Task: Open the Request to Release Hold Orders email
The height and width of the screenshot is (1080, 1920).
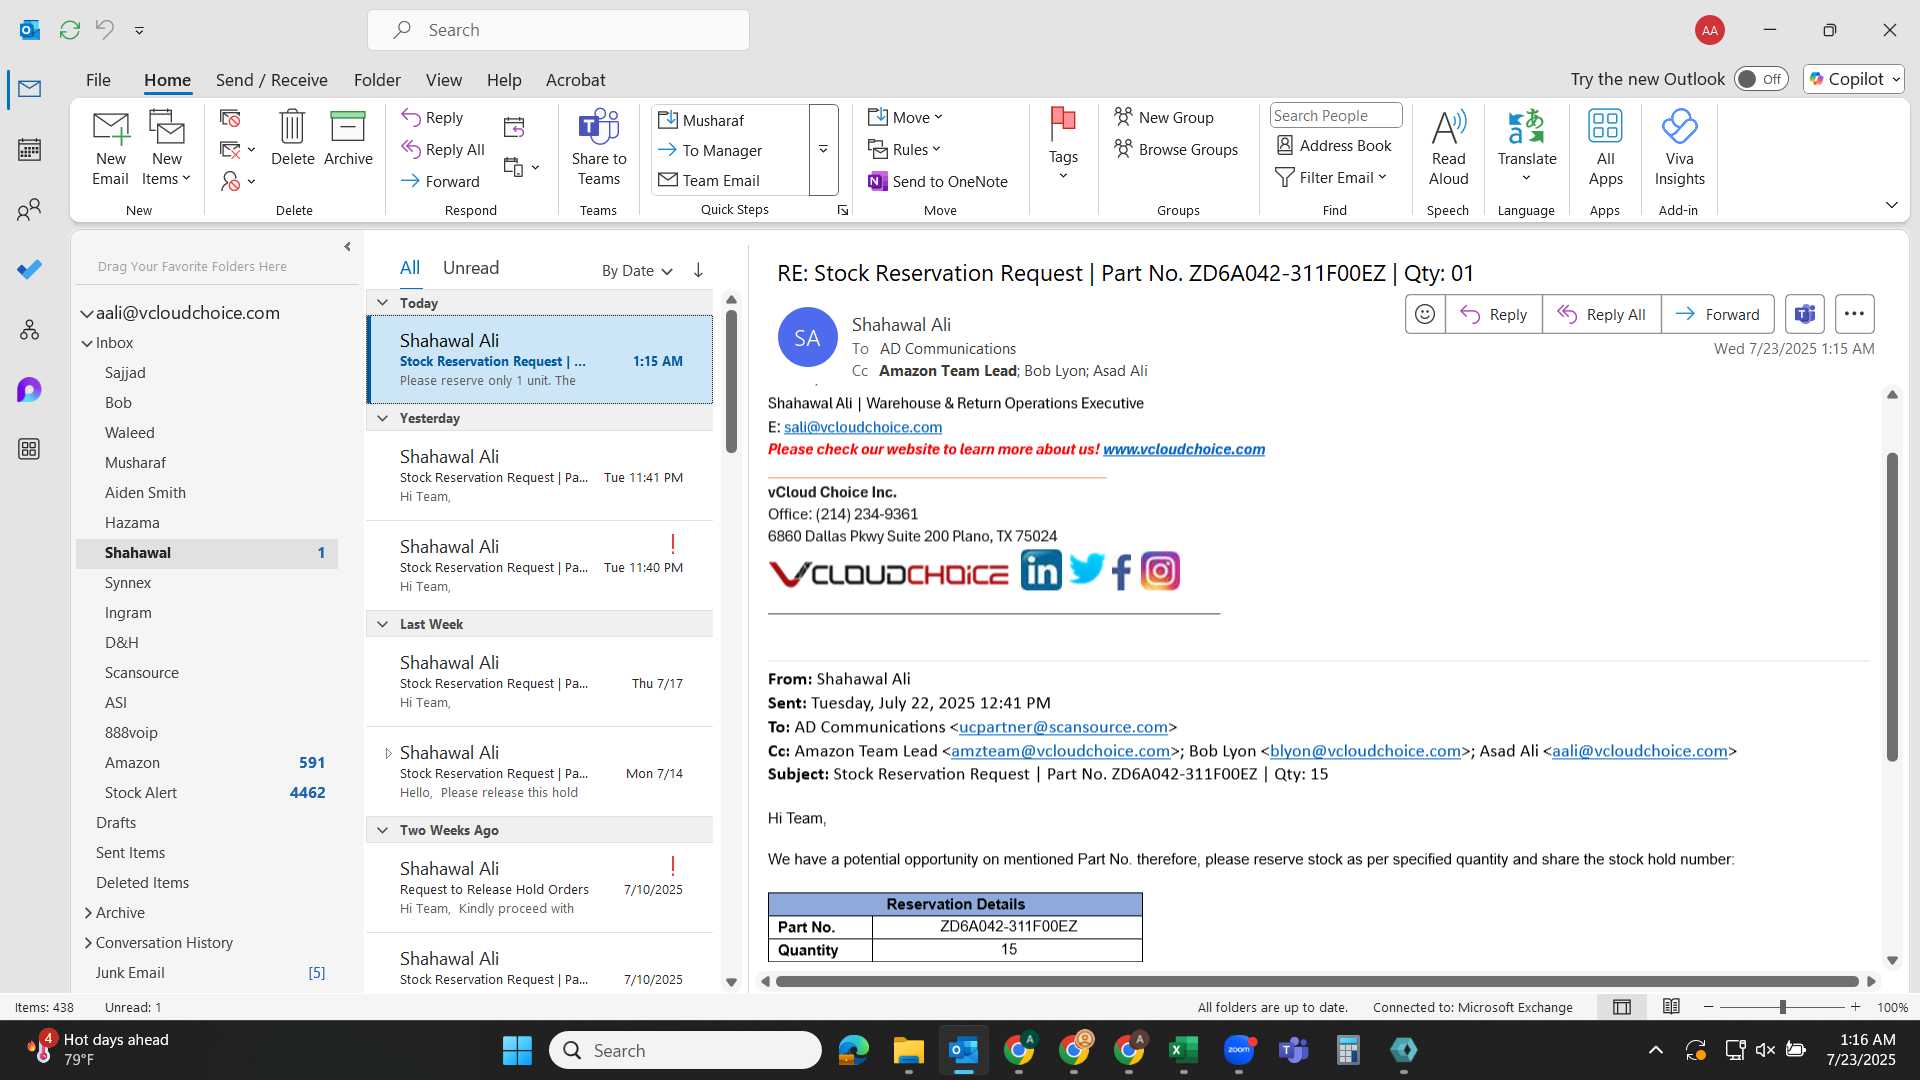Action: click(539, 887)
